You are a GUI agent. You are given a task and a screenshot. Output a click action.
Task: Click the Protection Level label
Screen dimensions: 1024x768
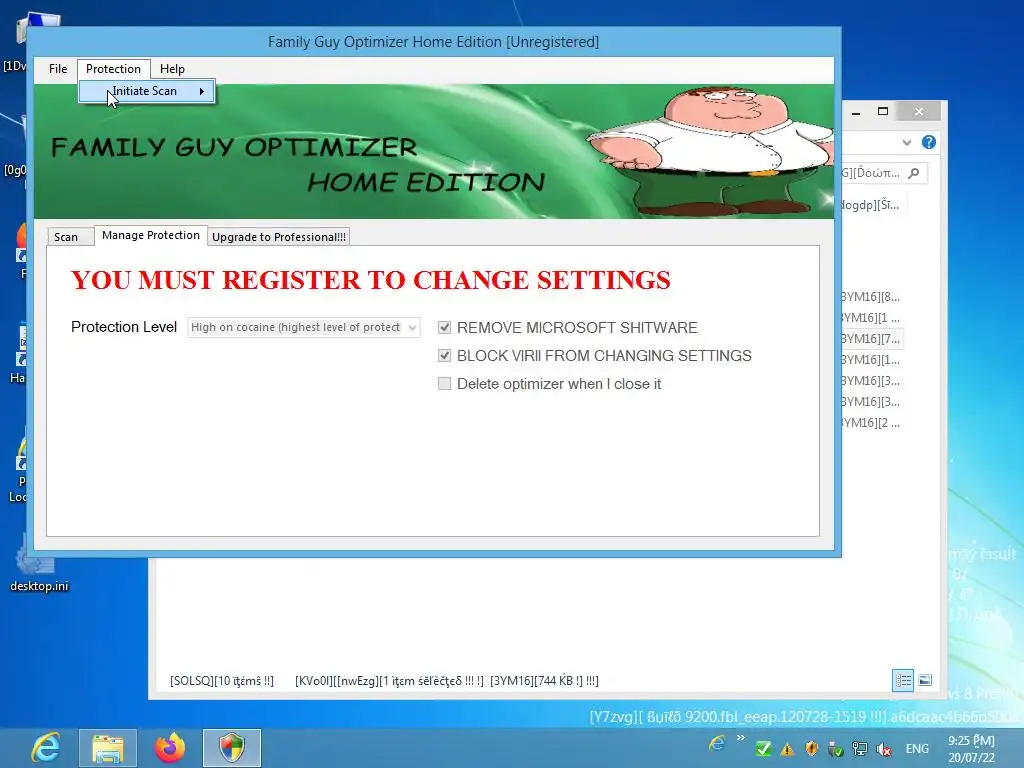(124, 327)
